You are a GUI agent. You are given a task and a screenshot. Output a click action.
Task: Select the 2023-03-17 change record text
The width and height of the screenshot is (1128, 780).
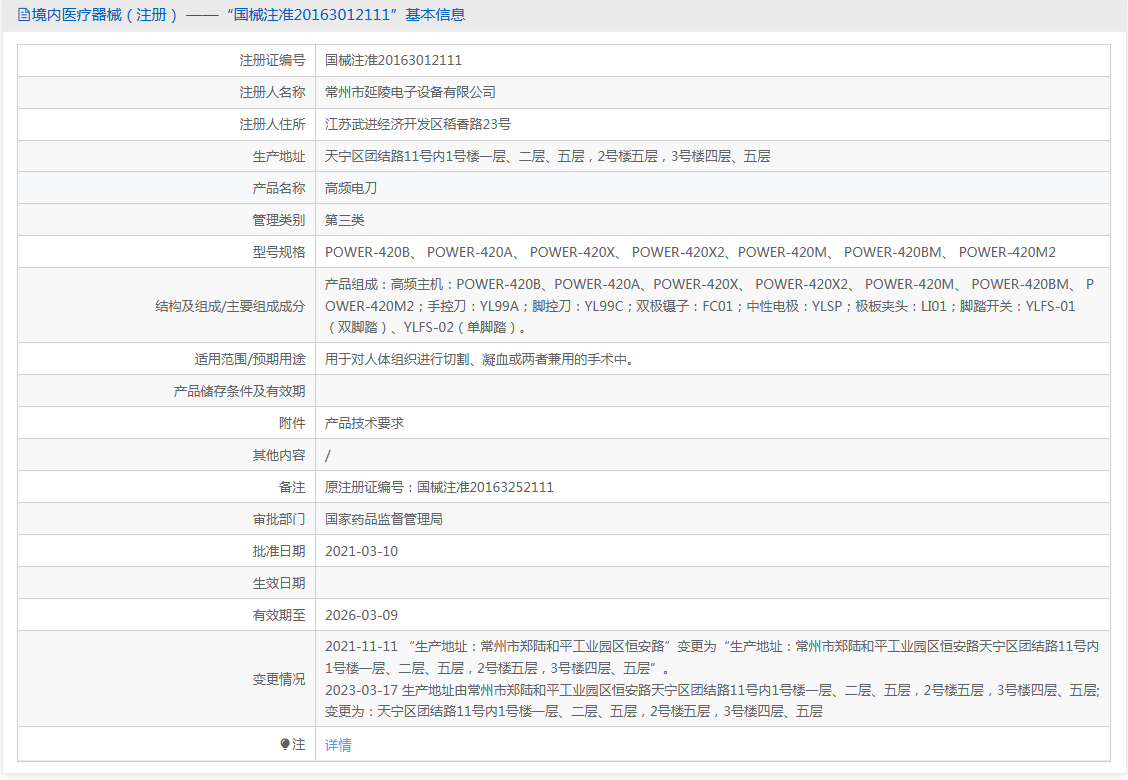coord(712,701)
